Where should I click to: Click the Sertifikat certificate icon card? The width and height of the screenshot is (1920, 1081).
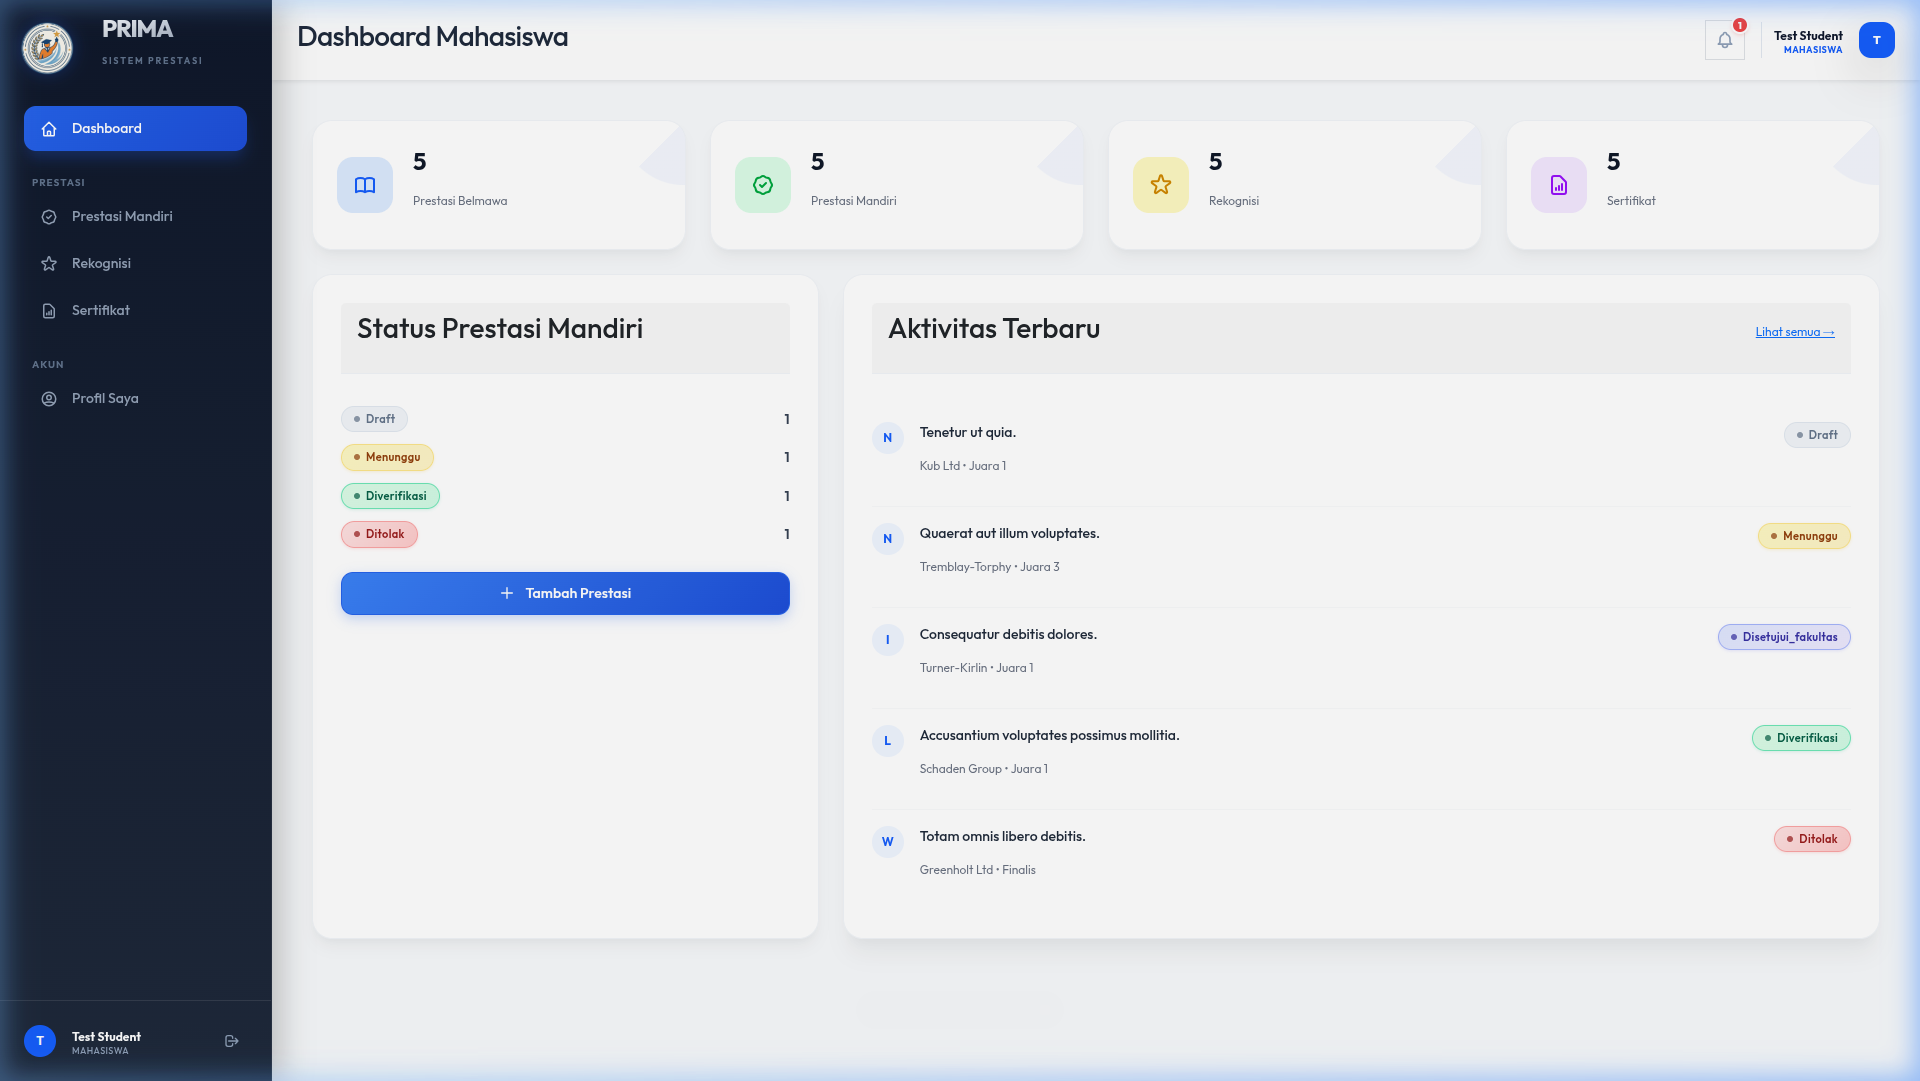coord(1558,184)
